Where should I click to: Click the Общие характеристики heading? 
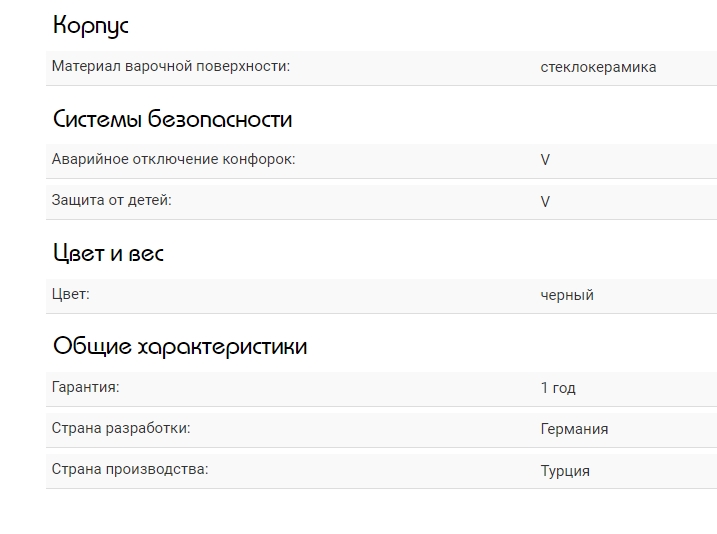click(x=180, y=347)
